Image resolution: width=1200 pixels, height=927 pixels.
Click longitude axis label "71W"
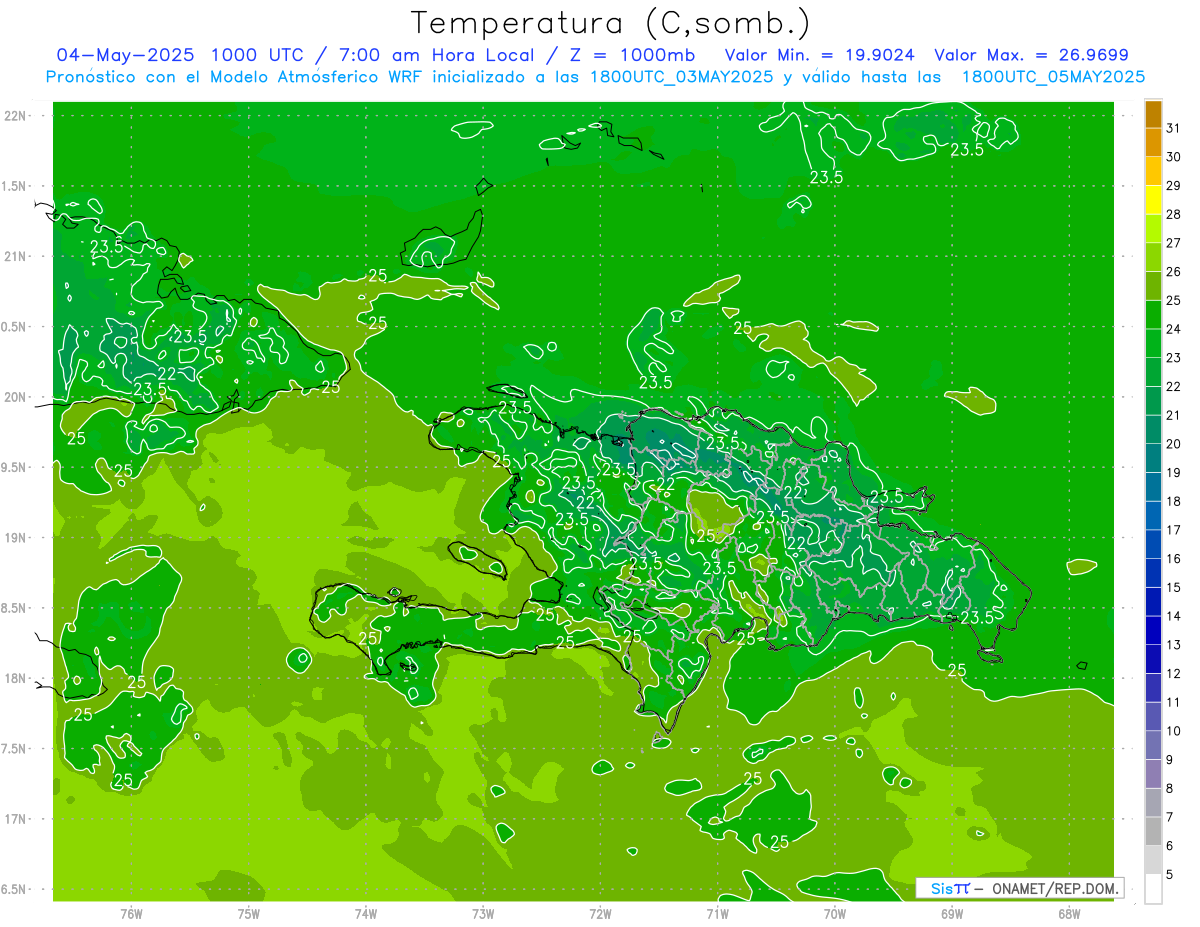[717, 913]
